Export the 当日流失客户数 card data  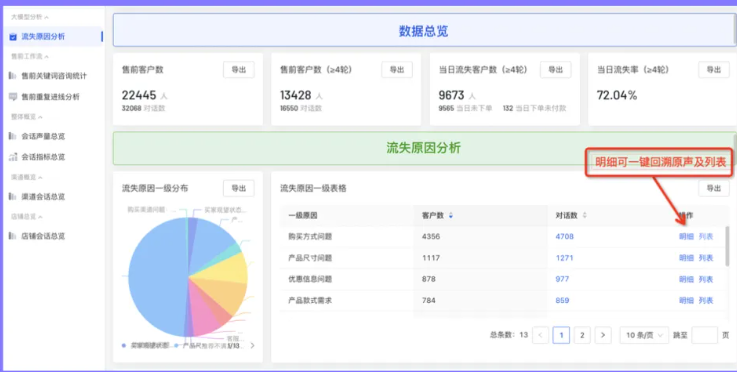(x=555, y=70)
